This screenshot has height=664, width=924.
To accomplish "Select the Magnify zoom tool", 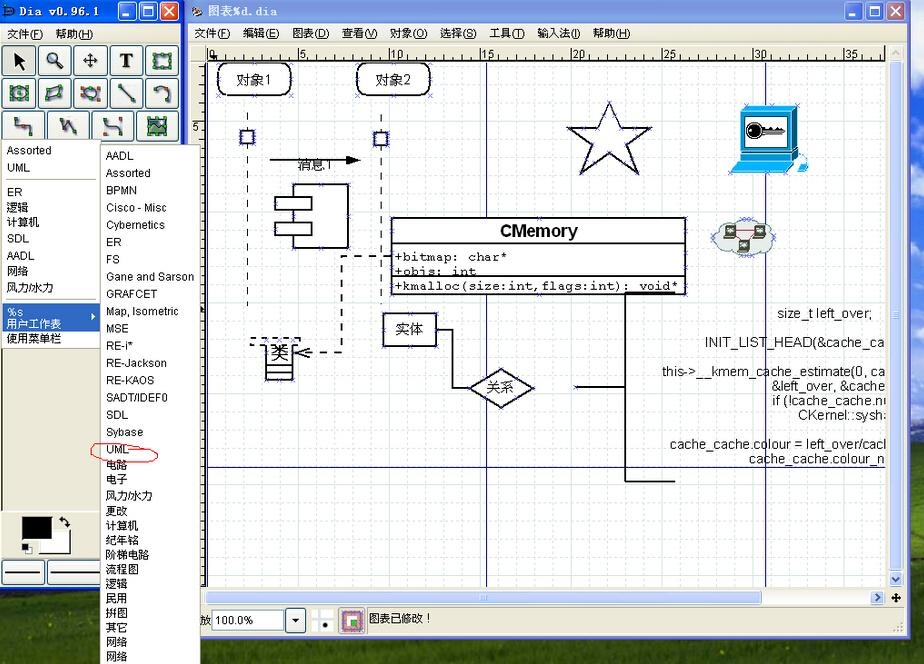I will tap(55, 61).
